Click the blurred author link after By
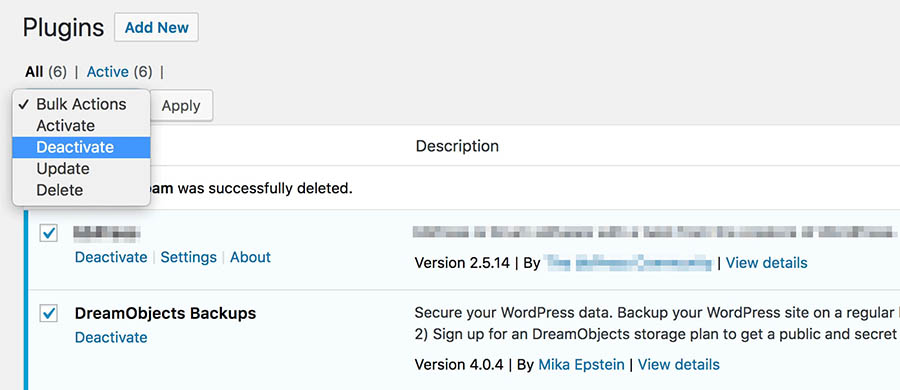This screenshot has width=900, height=390. coord(627,263)
